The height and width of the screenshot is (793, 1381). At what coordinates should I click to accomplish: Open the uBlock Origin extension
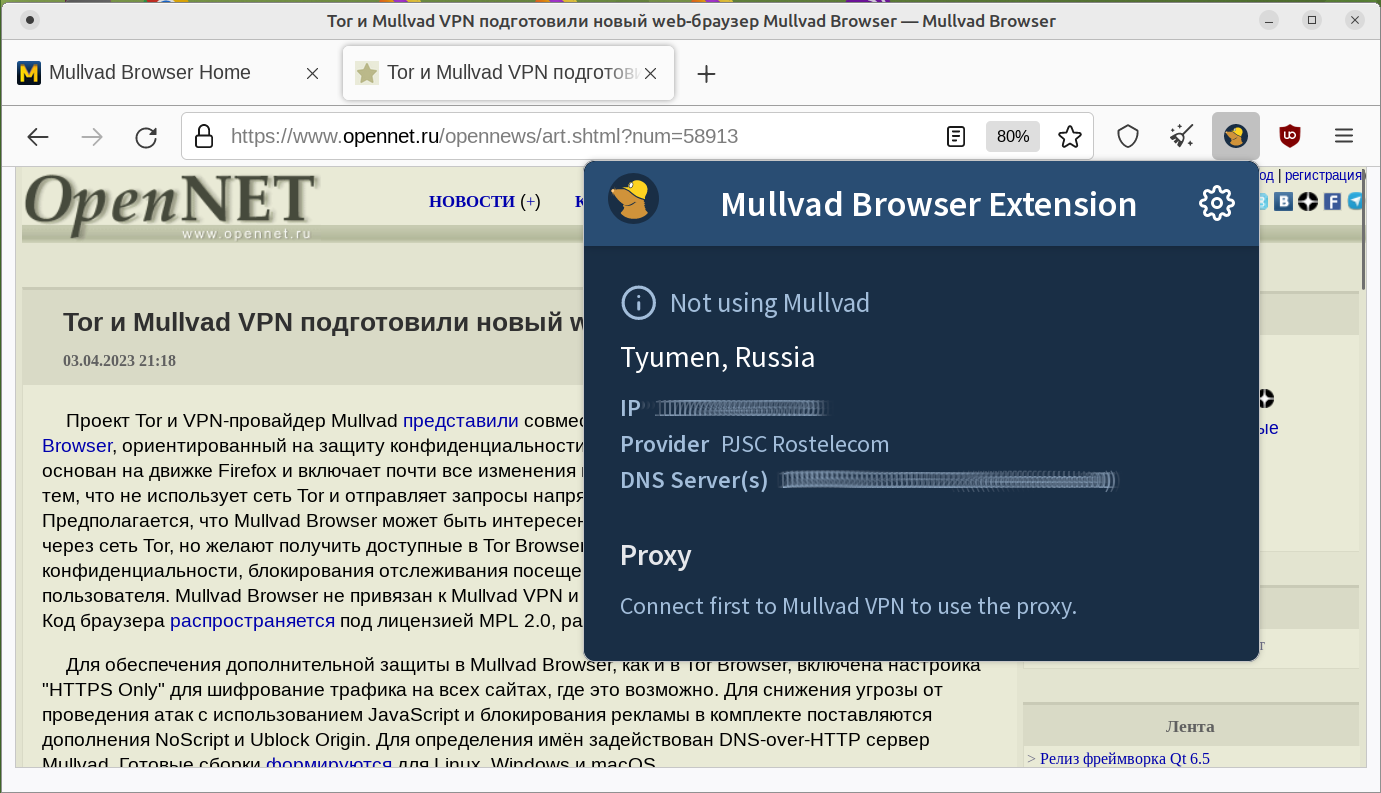click(x=1290, y=136)
